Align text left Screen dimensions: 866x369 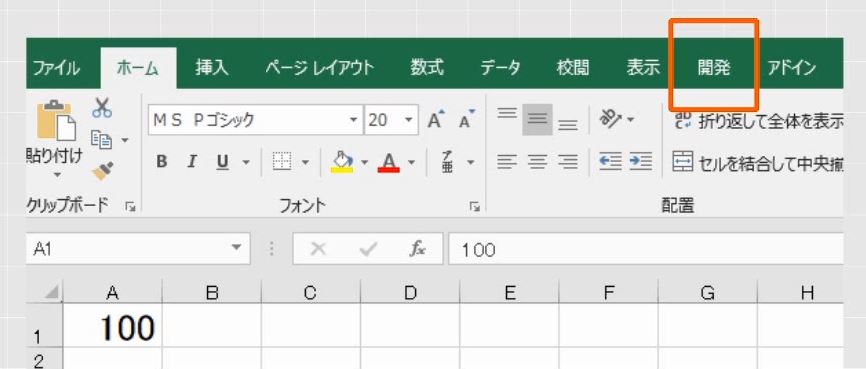[x=506, y=162]
